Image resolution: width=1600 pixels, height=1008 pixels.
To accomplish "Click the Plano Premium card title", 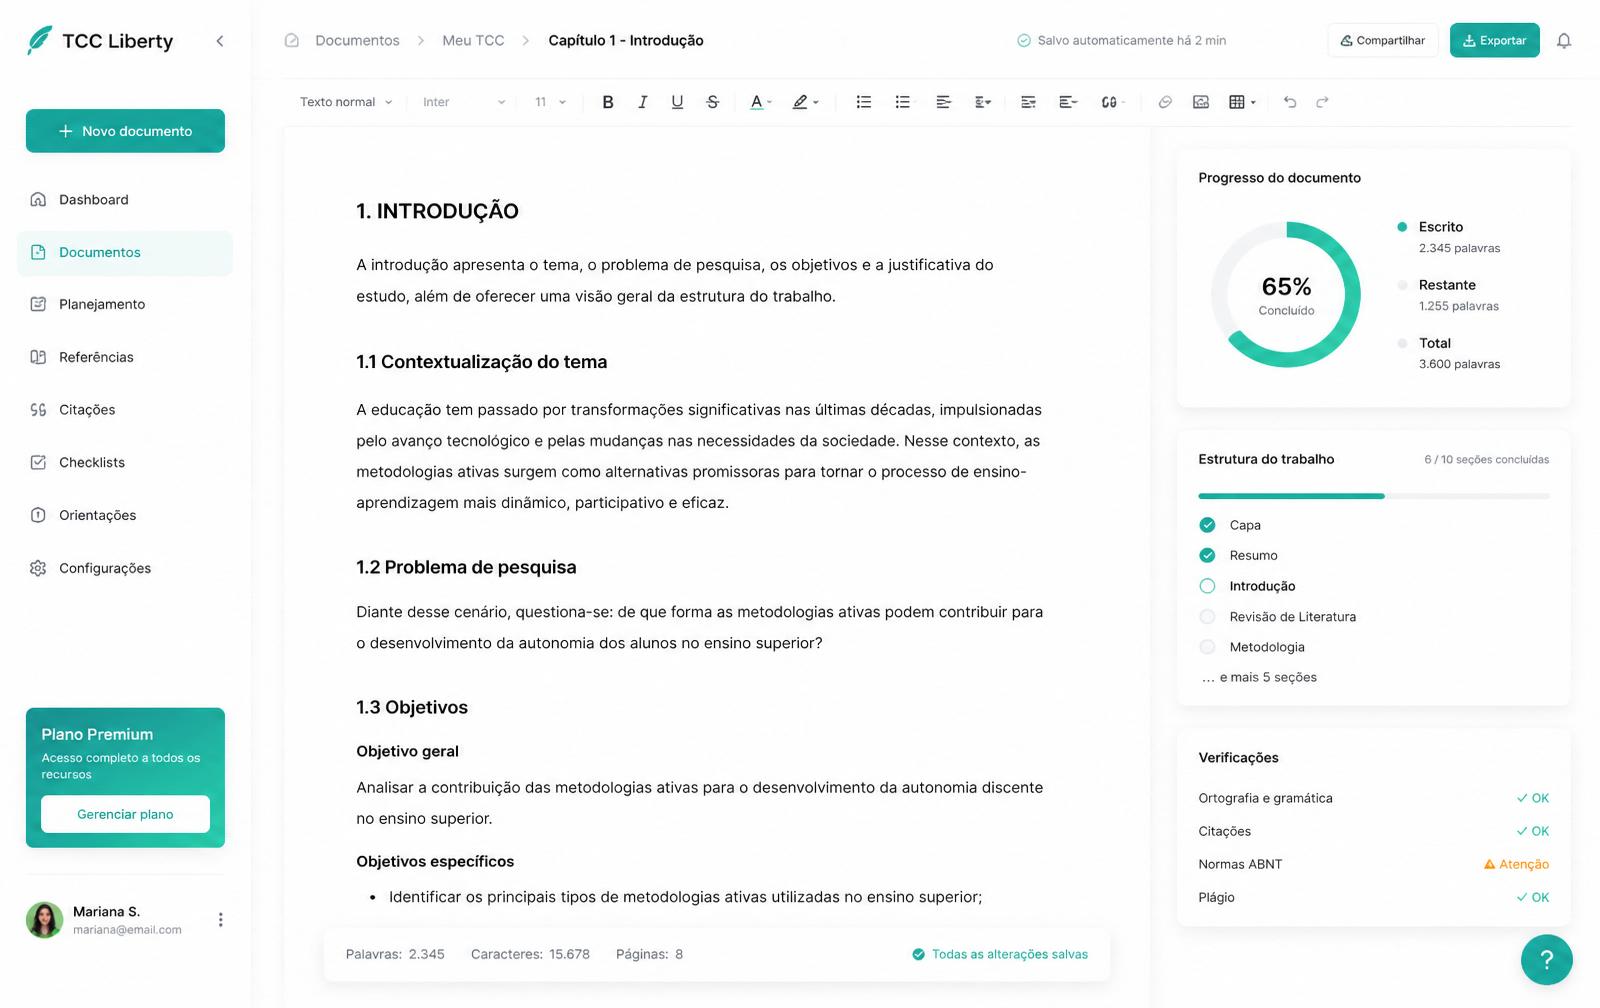I will click(x=97, y=734).
